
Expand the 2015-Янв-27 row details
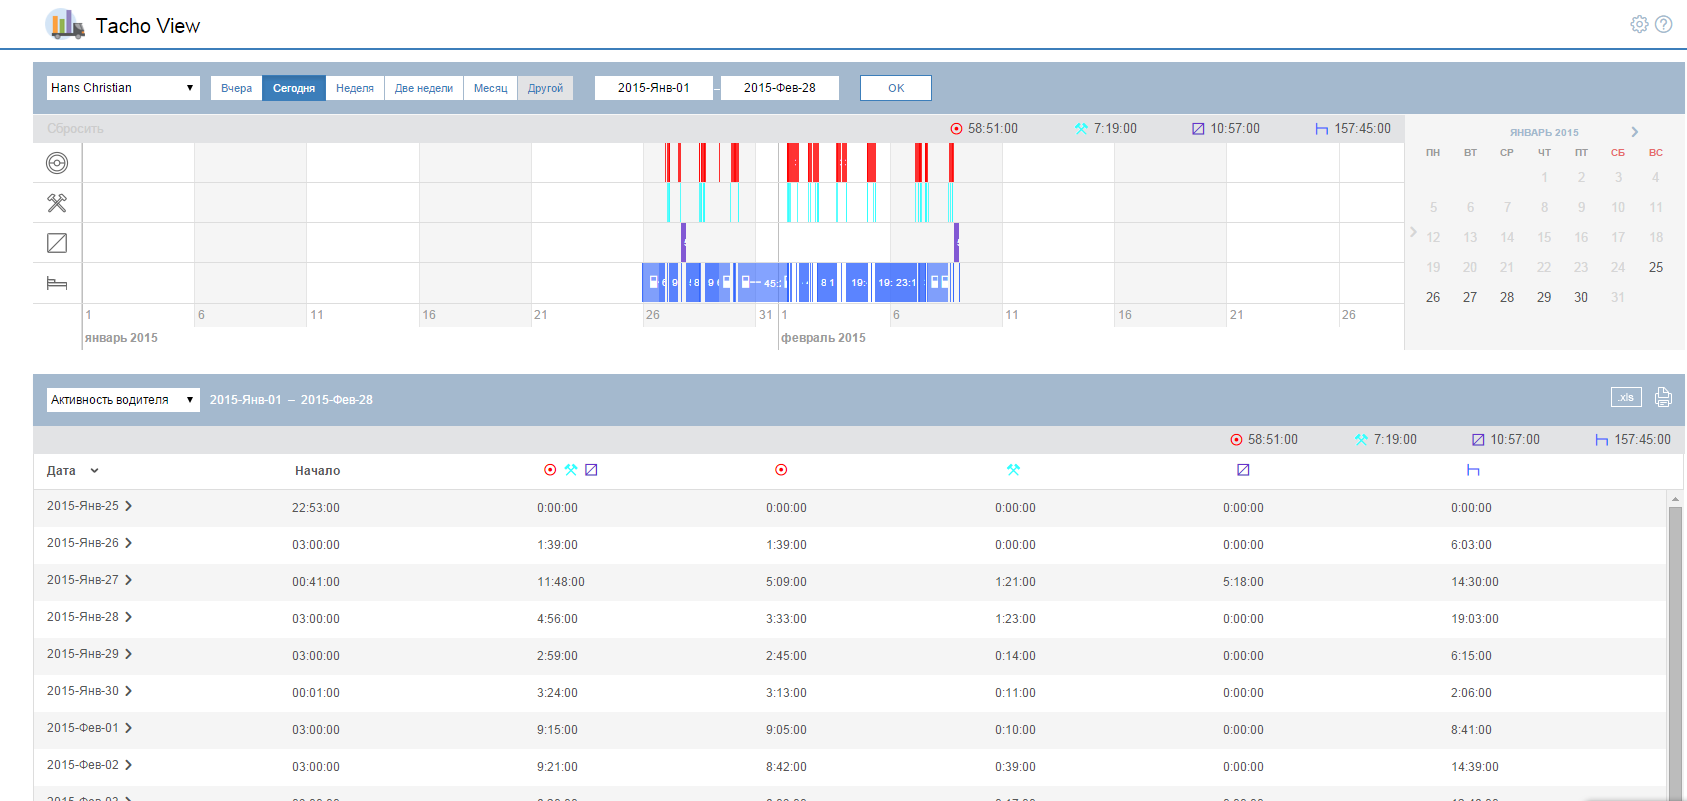click(128, 580)
